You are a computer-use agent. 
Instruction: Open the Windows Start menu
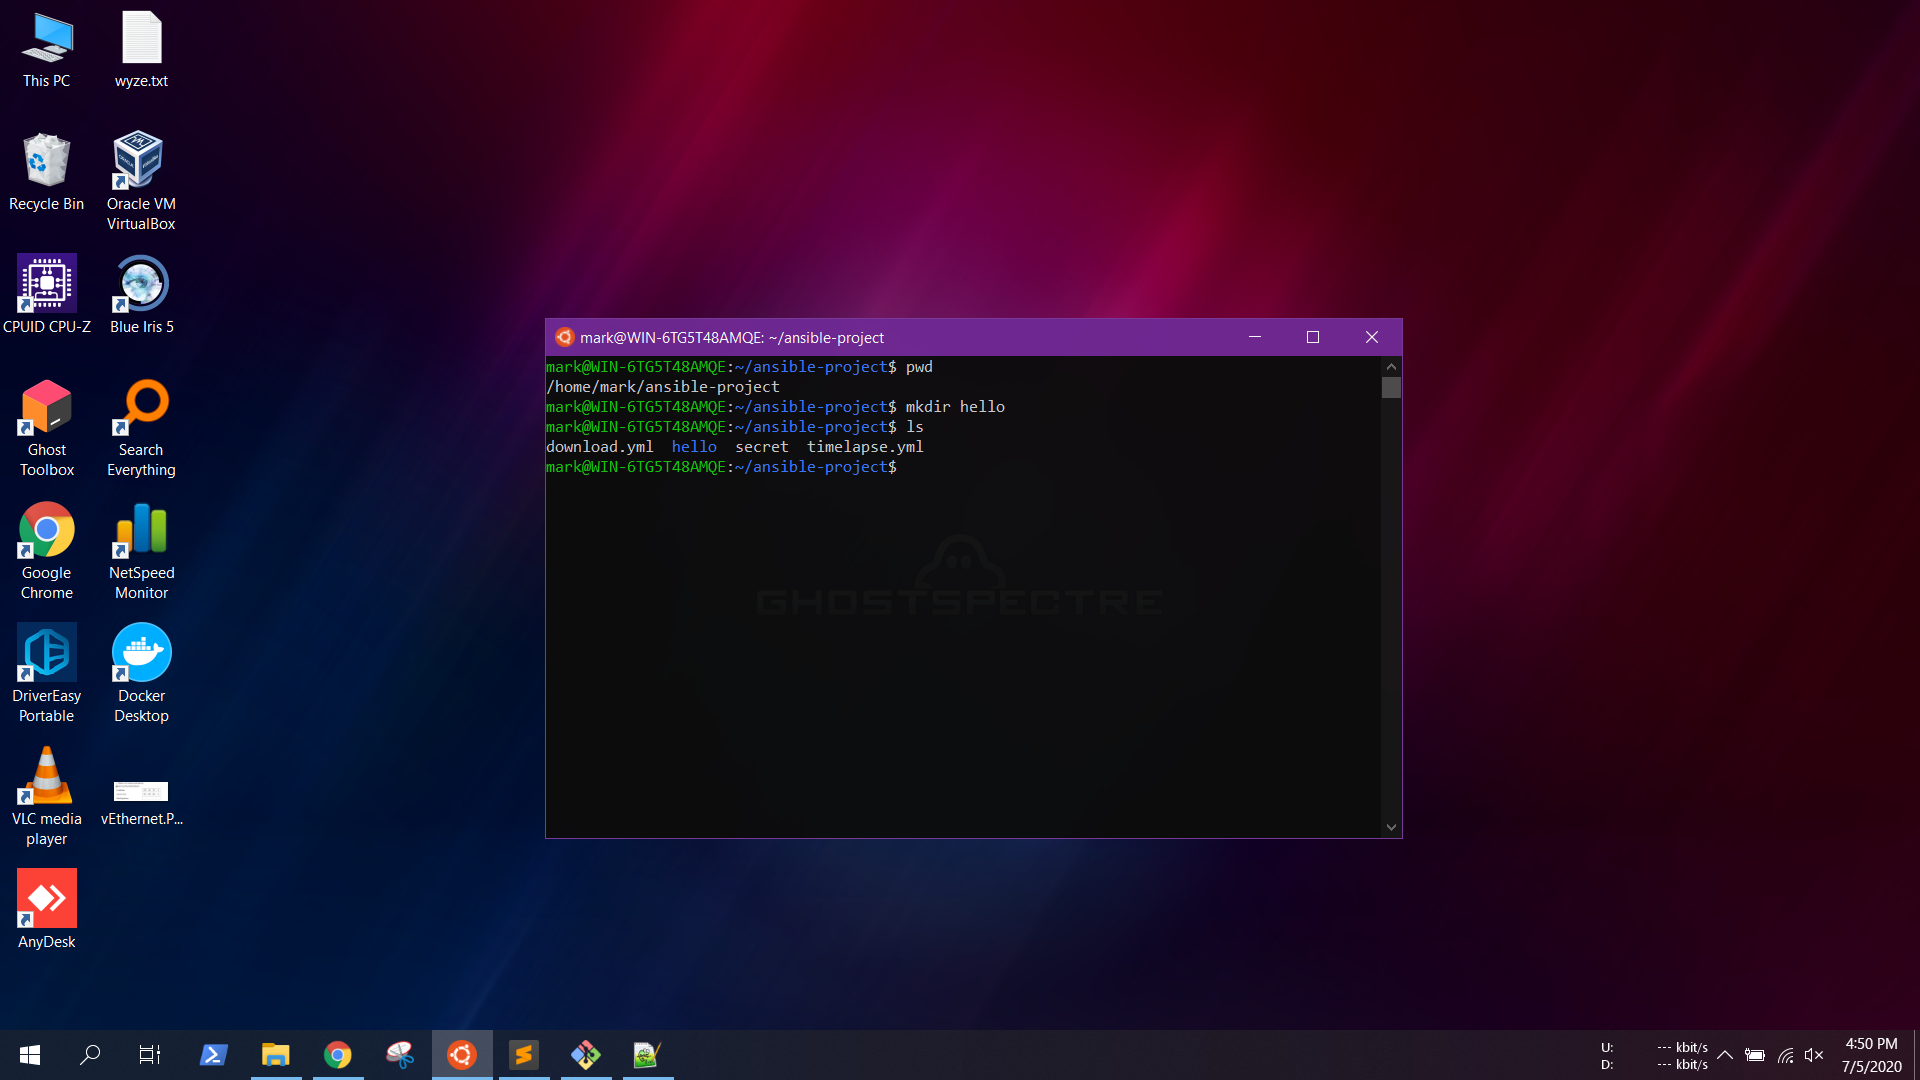pos(30,1054)
